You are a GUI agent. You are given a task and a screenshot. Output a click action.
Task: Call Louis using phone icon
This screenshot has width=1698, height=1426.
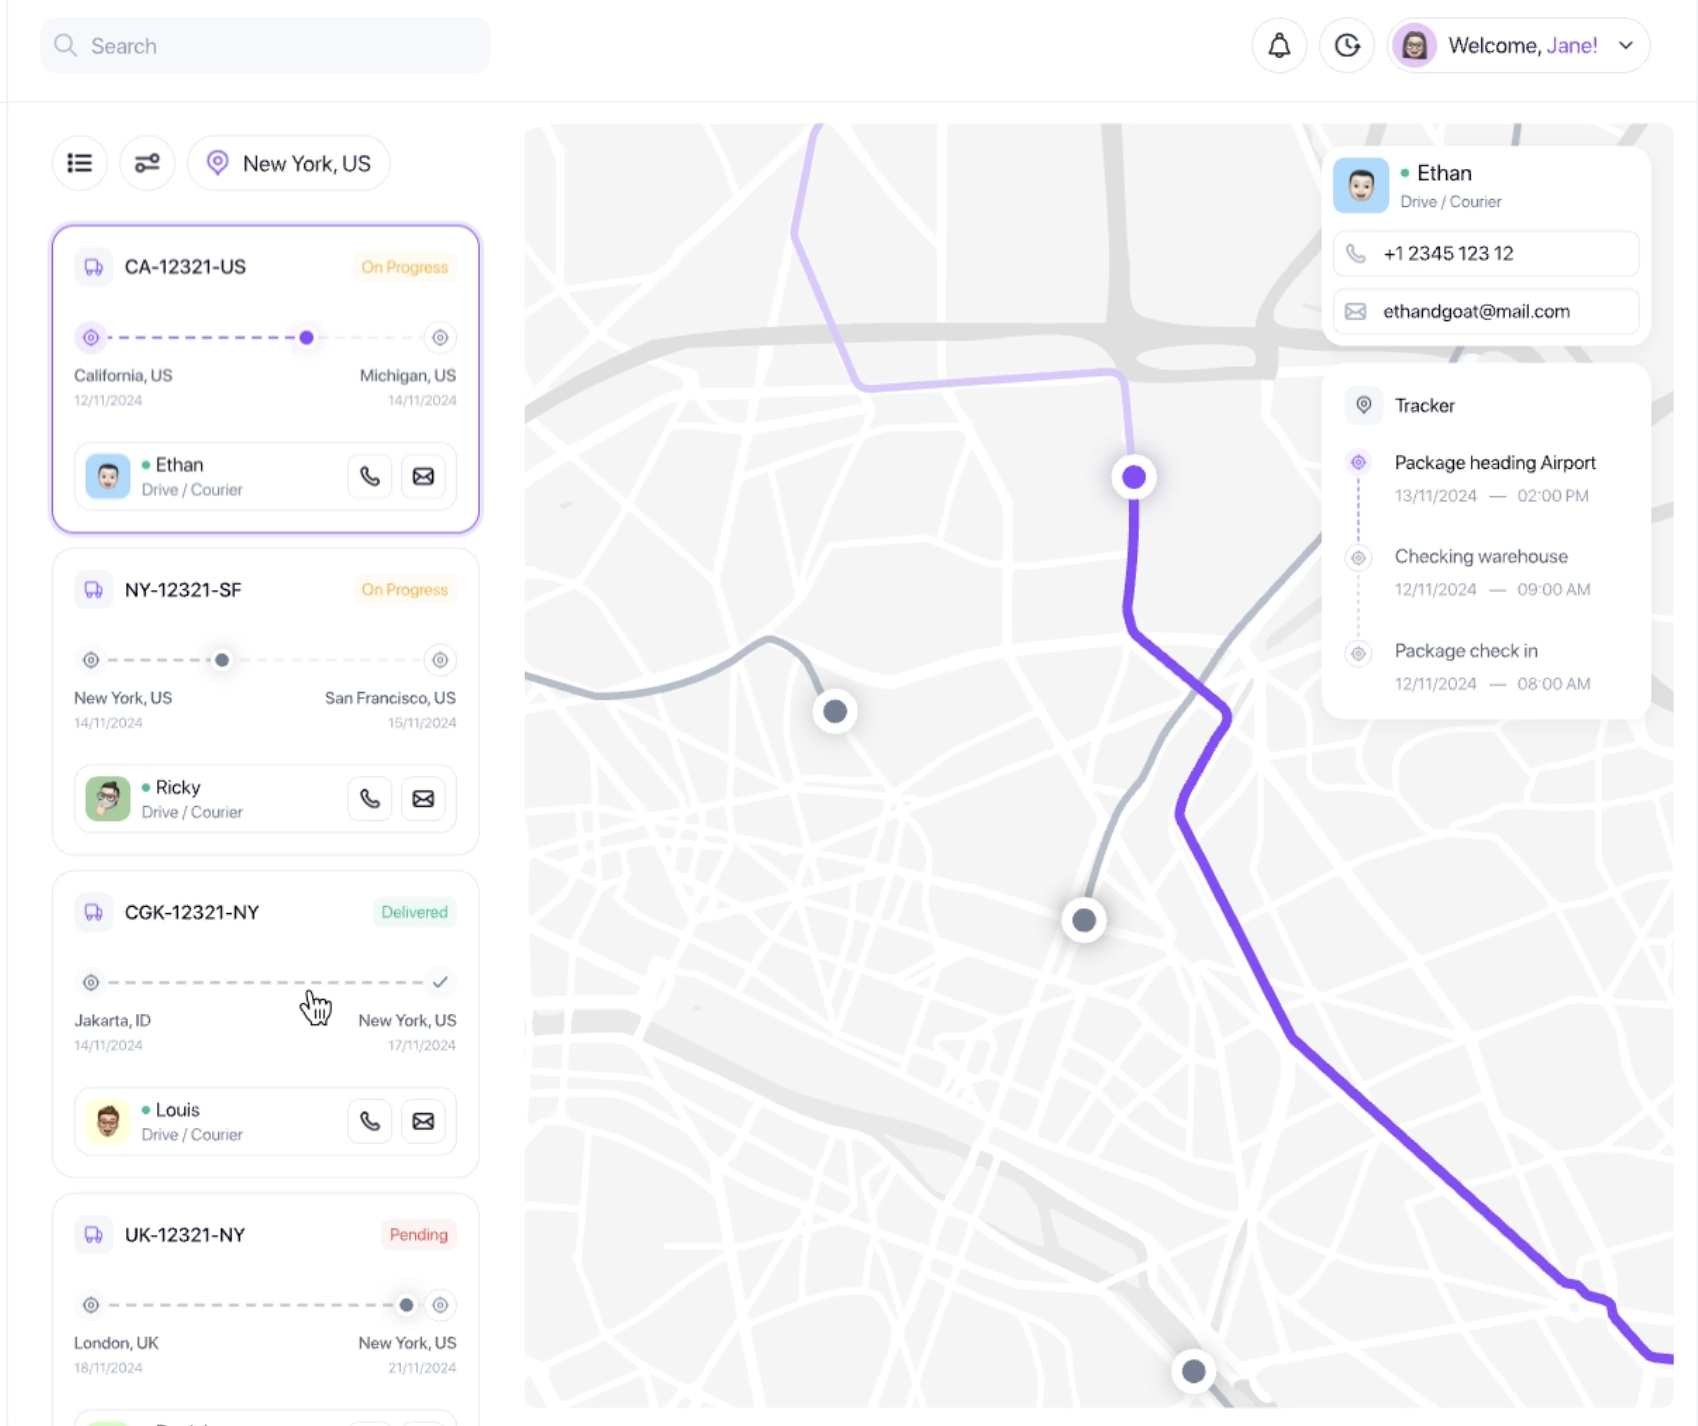(x=370, y=1121)
